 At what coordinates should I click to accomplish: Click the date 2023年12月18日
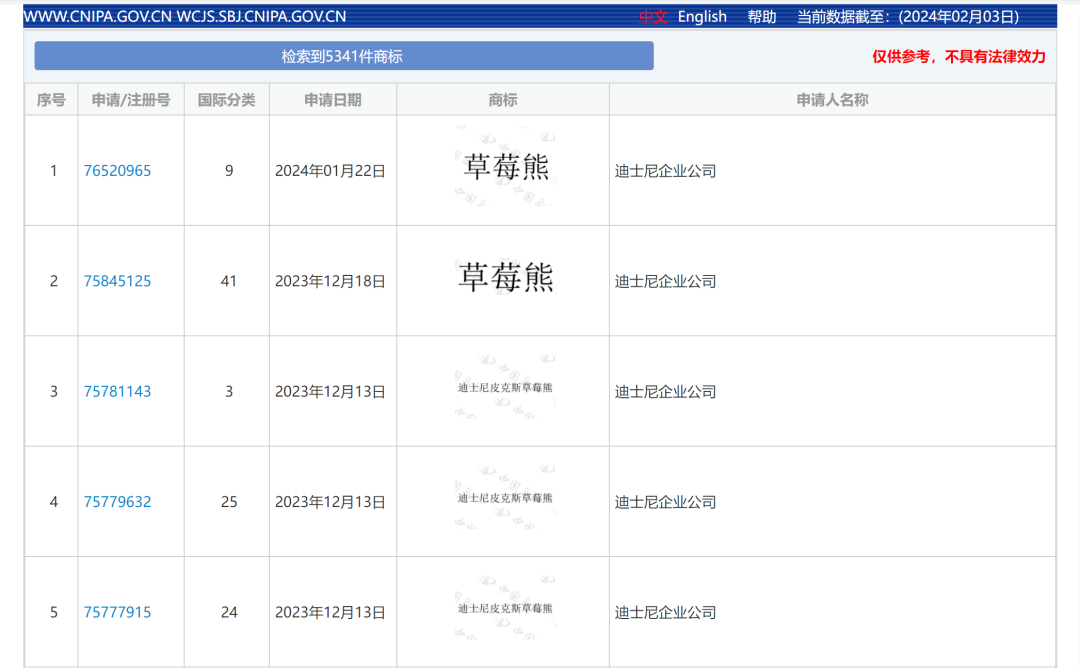pyautogui.click(x=330, y=281)
